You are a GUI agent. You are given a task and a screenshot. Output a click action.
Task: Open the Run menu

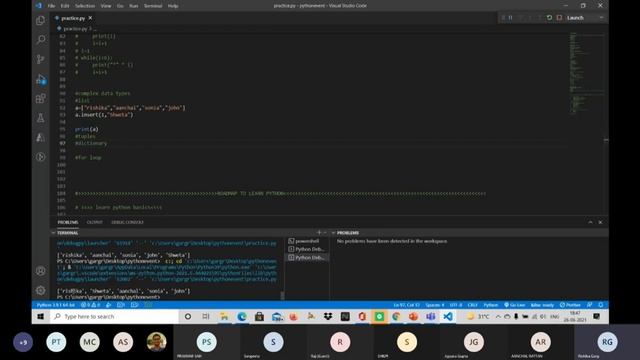point(133,6)
